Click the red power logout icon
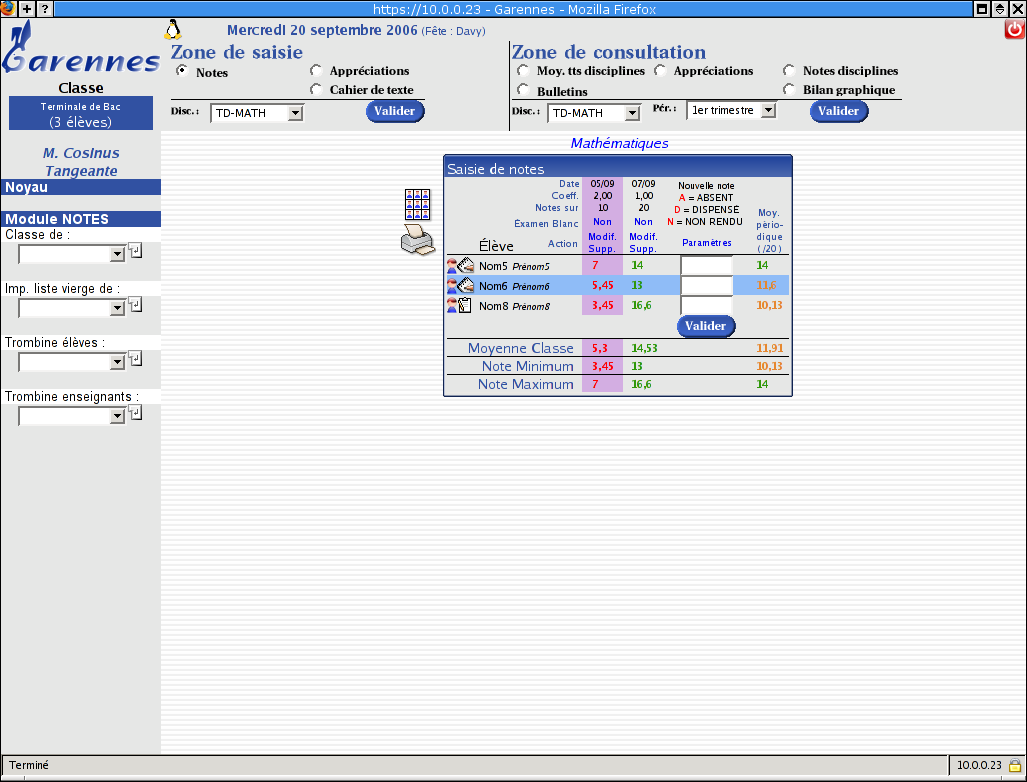The image size is (1027, 782). pos(1014,30)
